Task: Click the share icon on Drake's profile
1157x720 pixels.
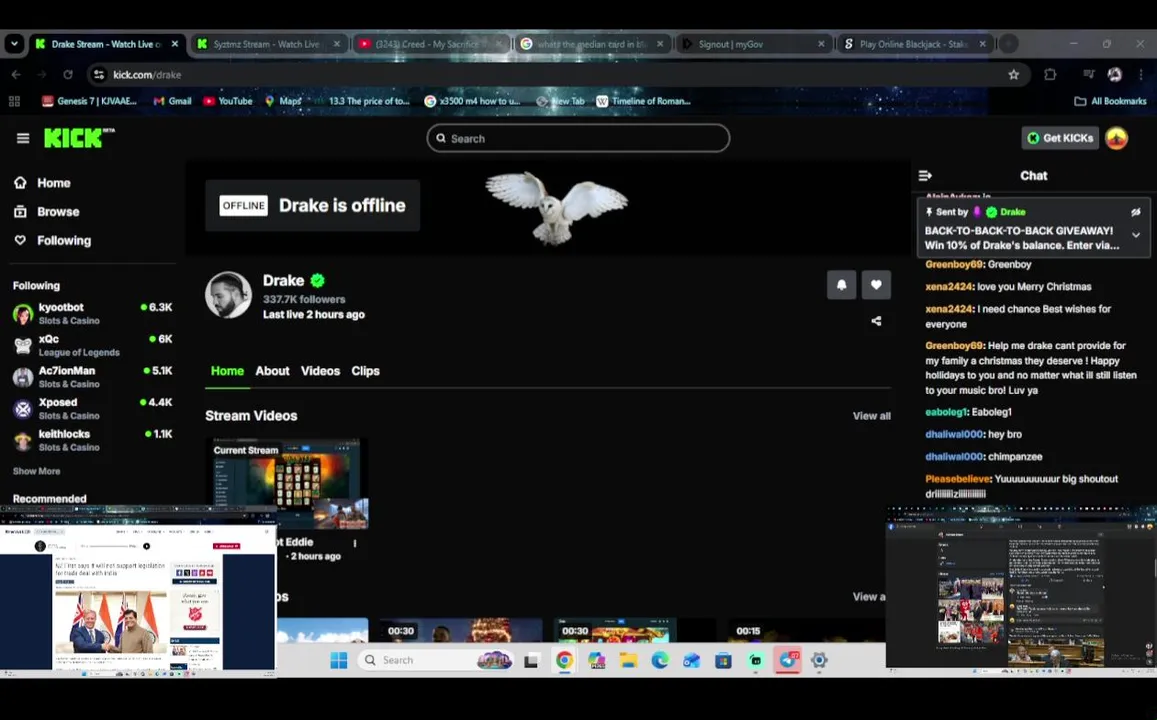Action: [876, 321]
